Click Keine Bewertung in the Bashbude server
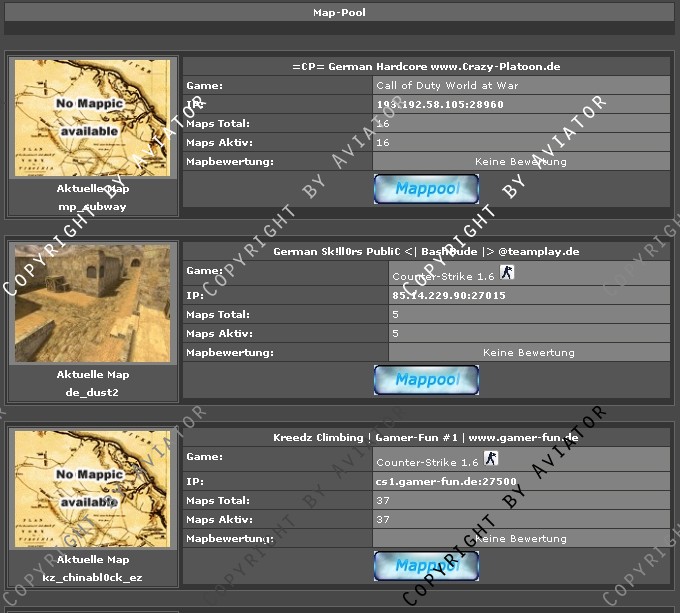The image size is (680, 613). point(529,353)
